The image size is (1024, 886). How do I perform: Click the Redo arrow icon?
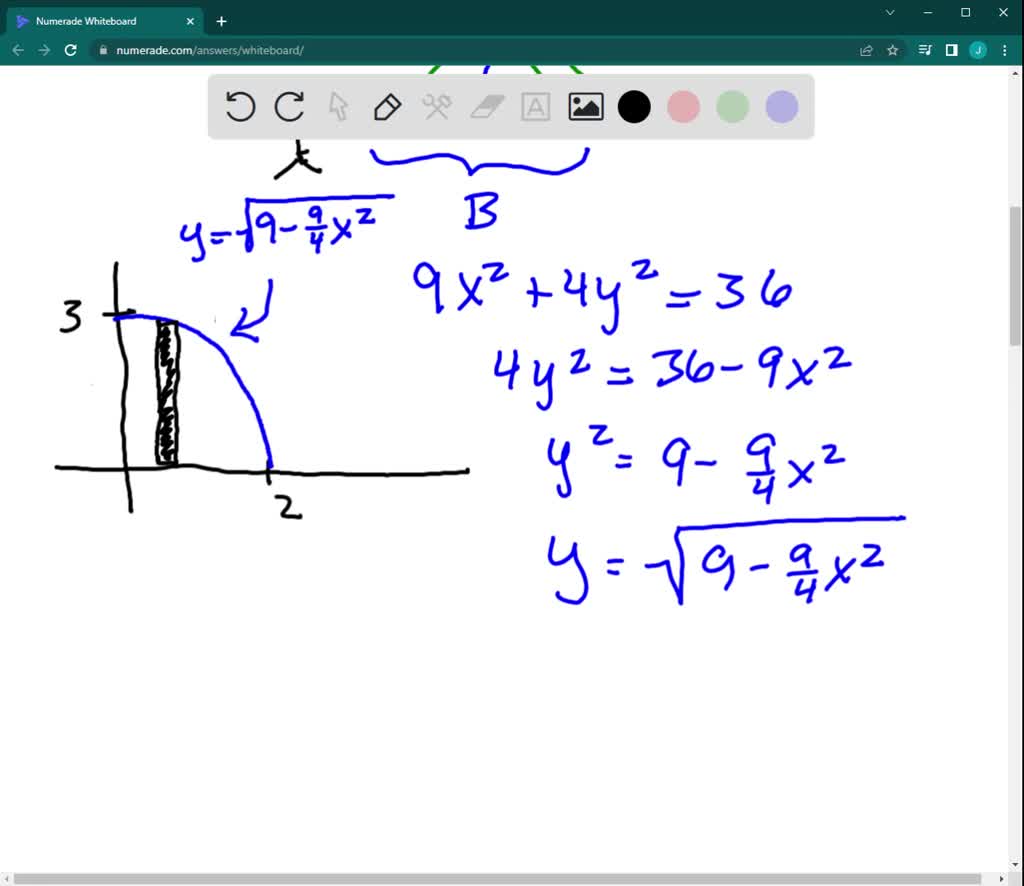tap(289, 106)
